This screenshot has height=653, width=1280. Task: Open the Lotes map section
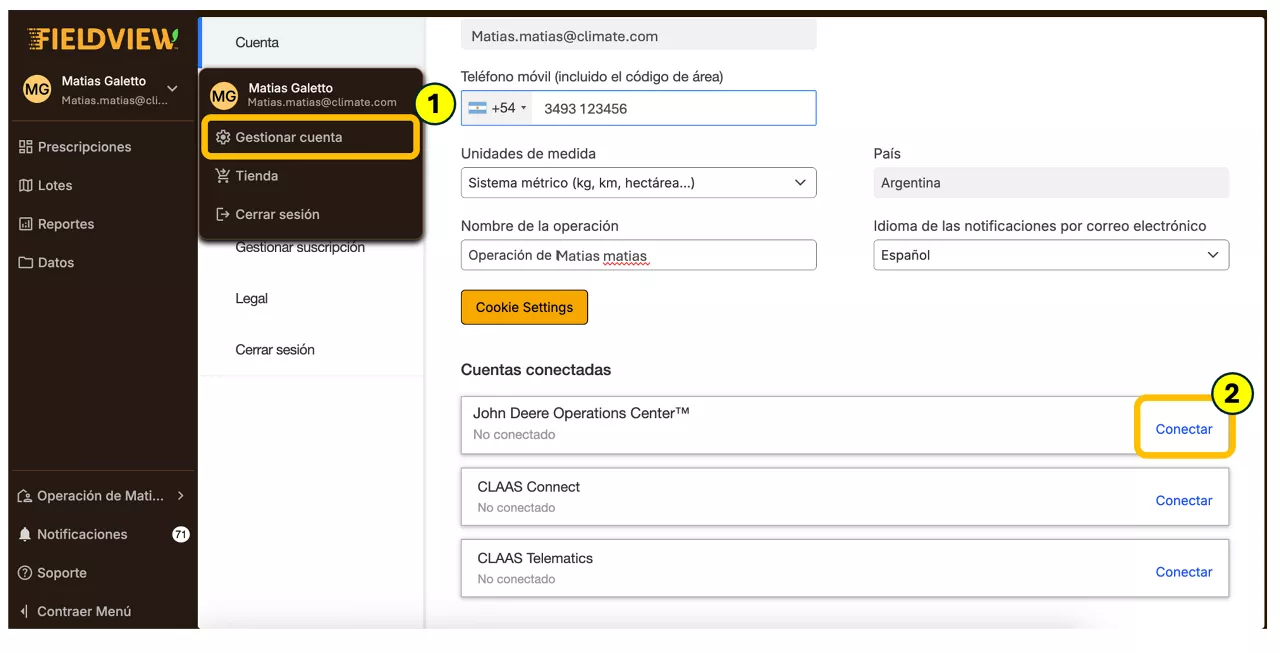[55, 185]
